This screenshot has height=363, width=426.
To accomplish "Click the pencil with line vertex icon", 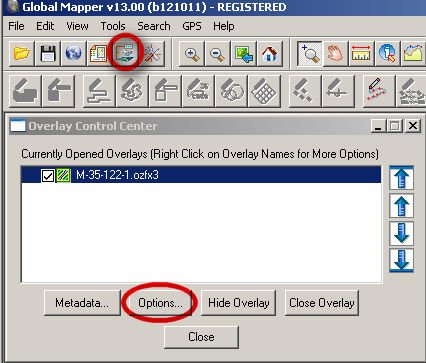I will (x=338, y=91).
